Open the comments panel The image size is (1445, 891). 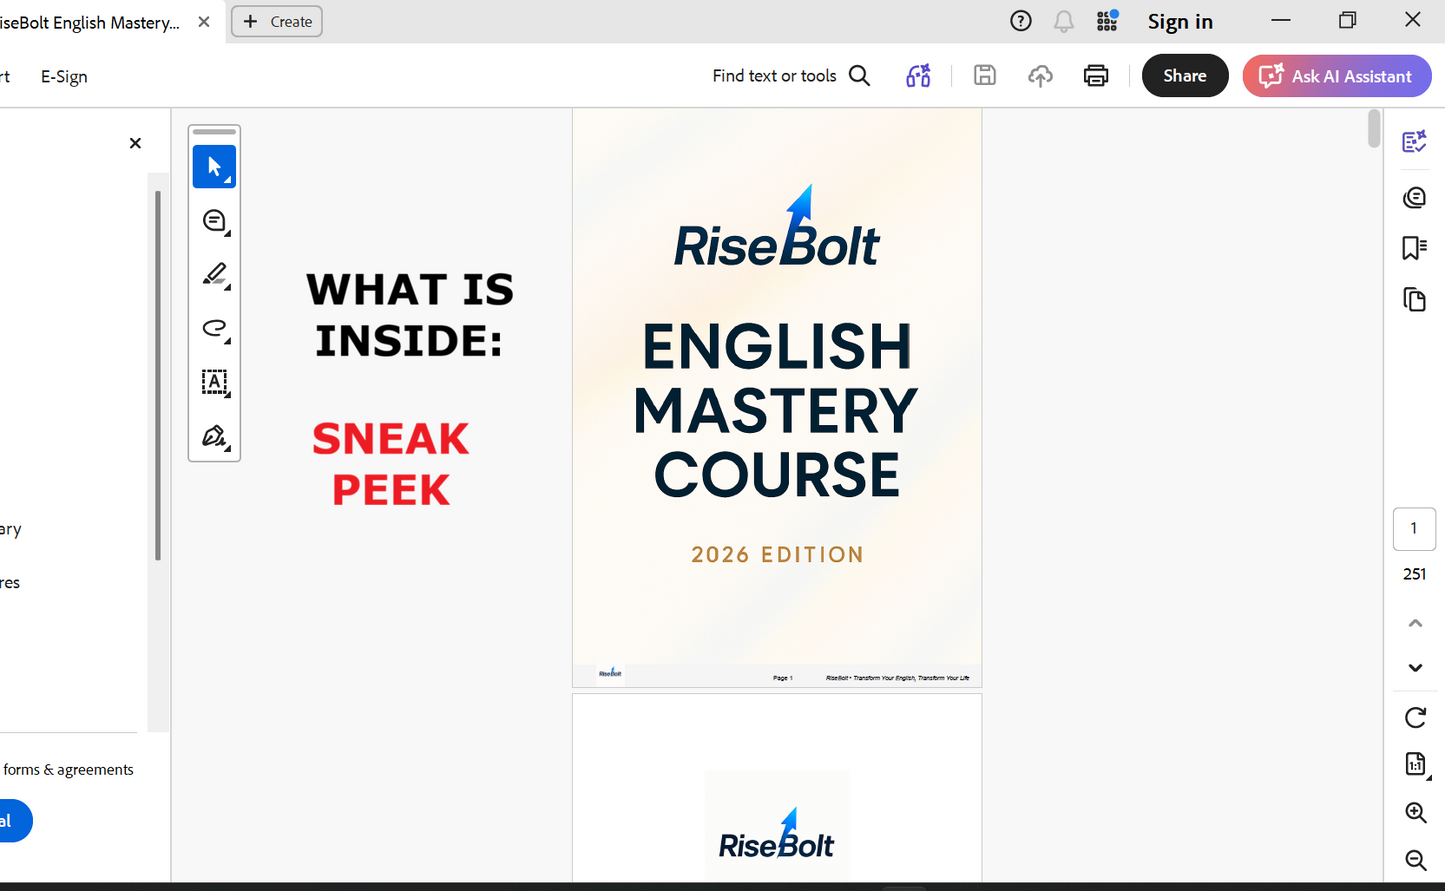pyautogui.click(x=1414, y=197)
